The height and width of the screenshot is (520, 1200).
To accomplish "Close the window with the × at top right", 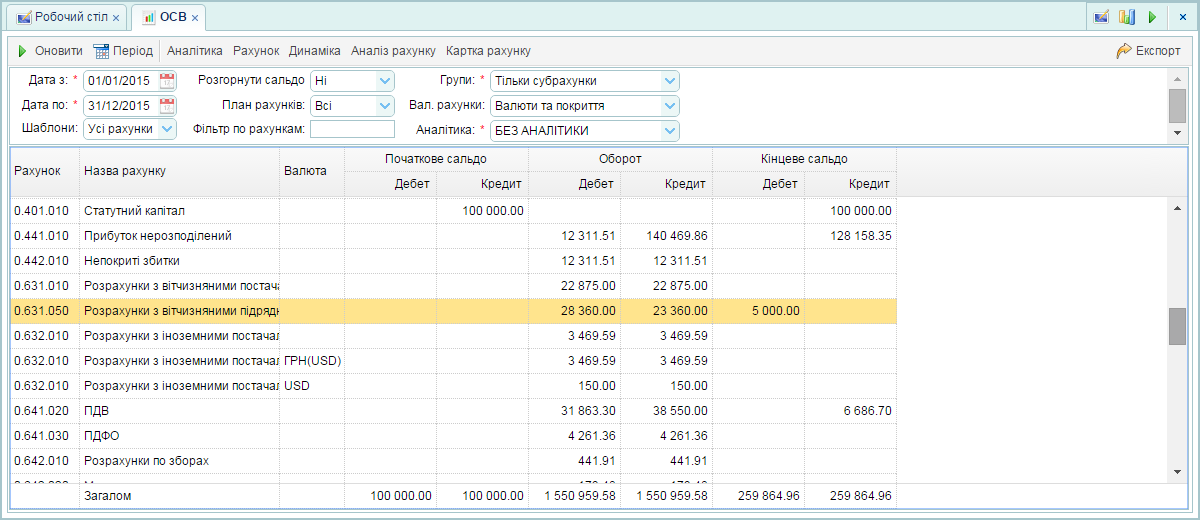I will [1182, 17].
